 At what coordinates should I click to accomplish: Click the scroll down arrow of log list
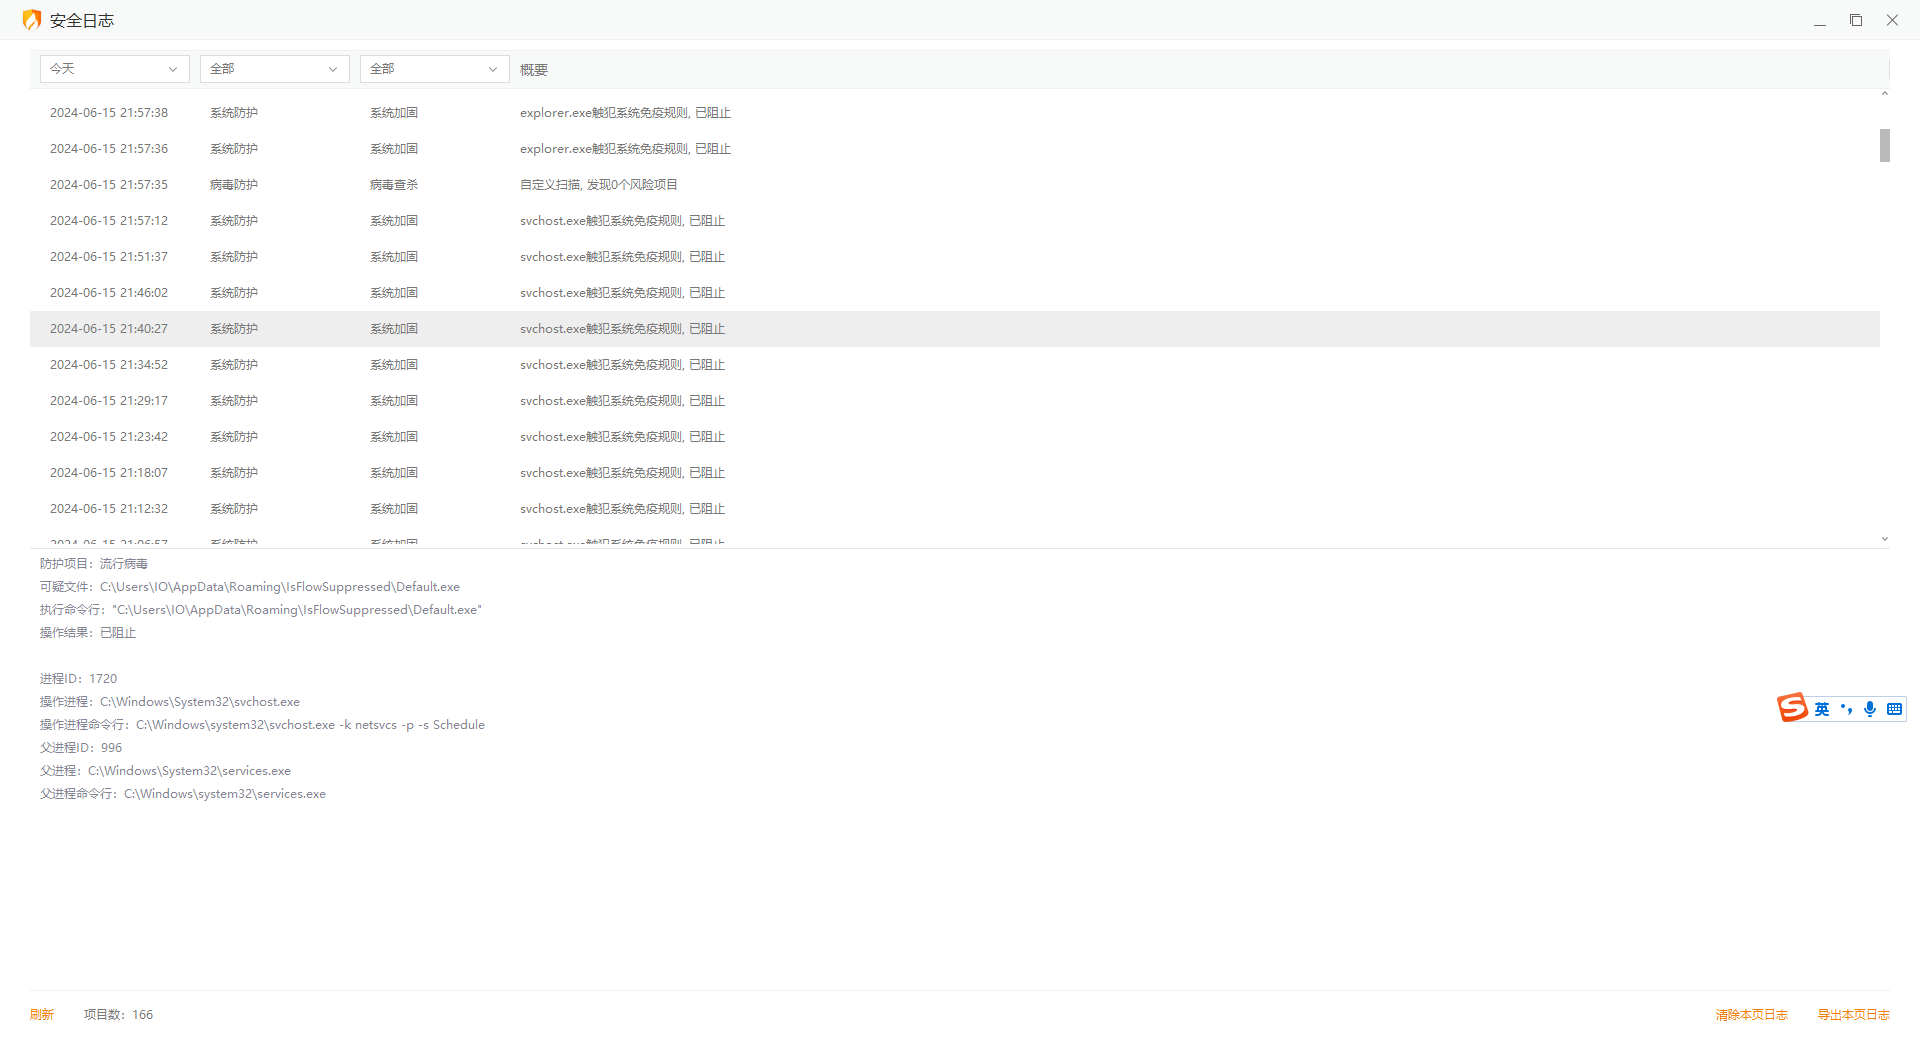coord(1885,539)
